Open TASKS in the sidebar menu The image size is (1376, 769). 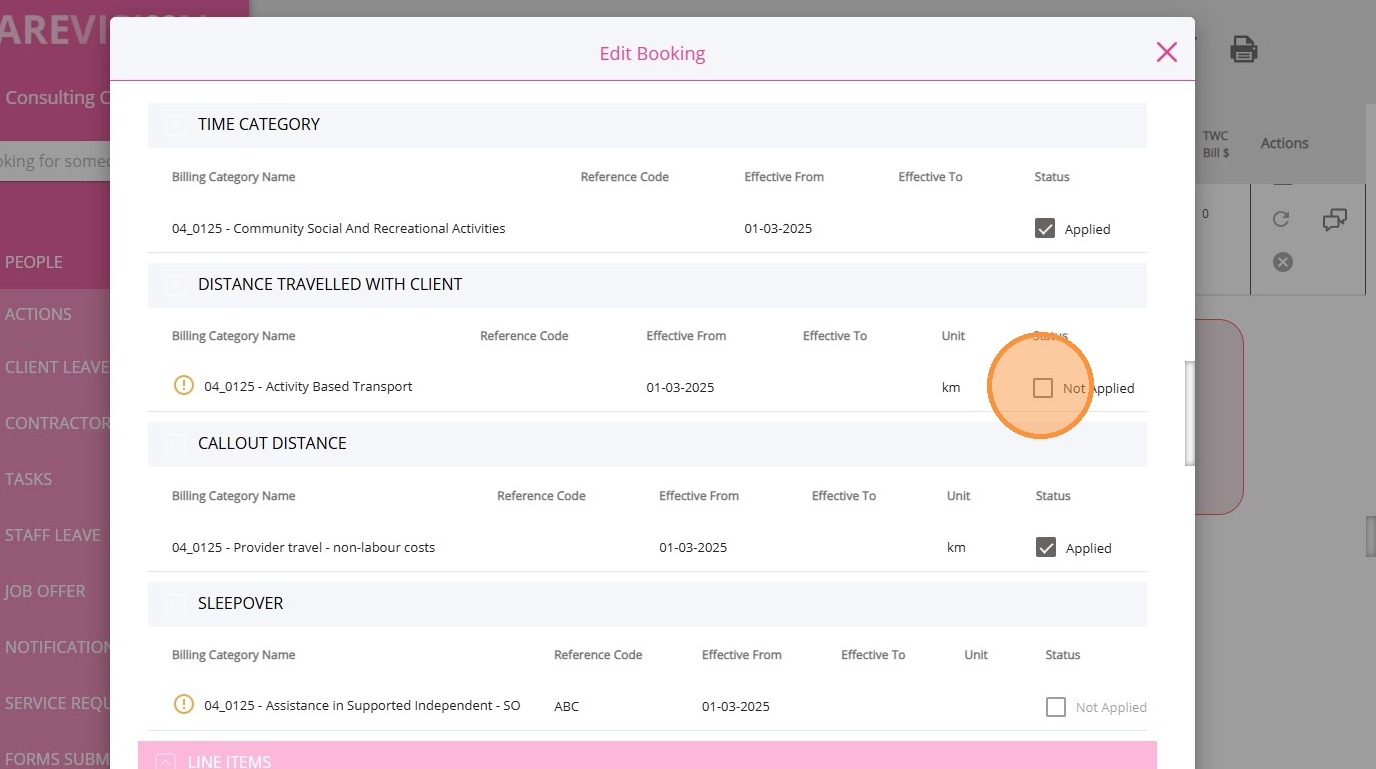click(x=29, y=479)
